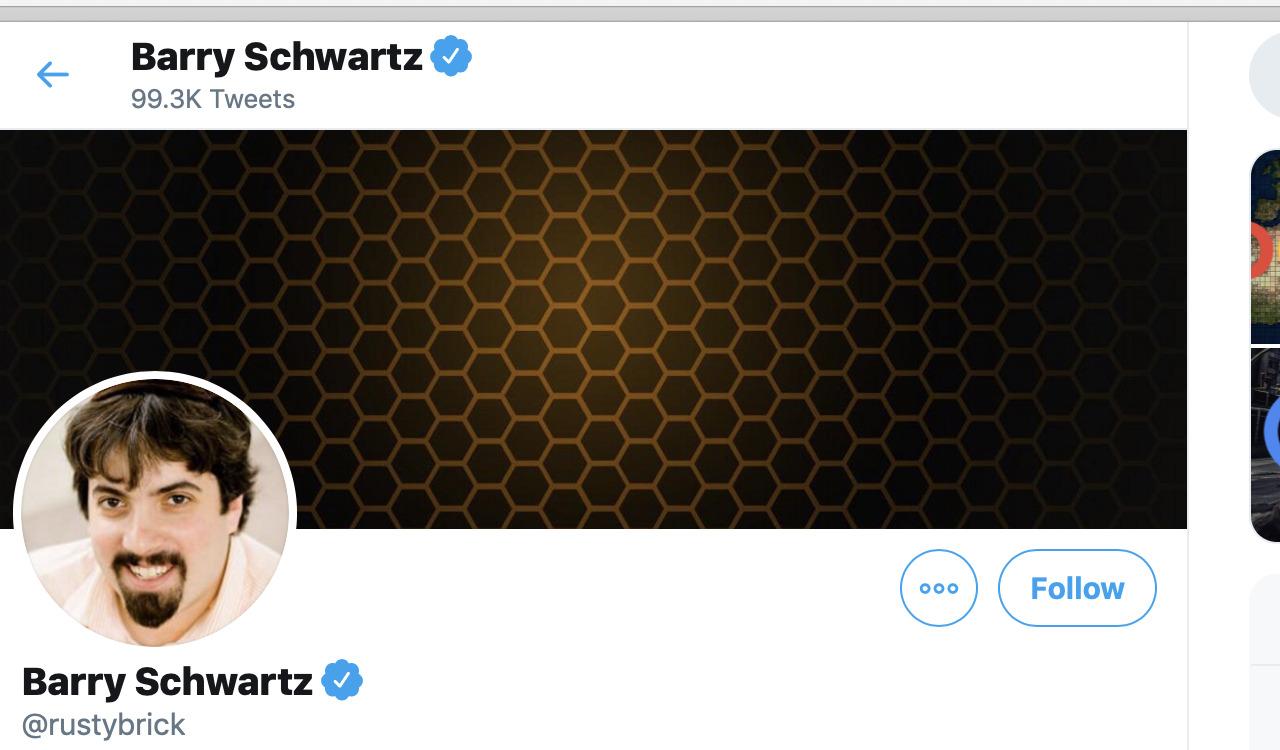Click the blue circle on lower thumbnail
Image resolution: width=1280 pixels, height=750 pixels.
coord(1272,432)
